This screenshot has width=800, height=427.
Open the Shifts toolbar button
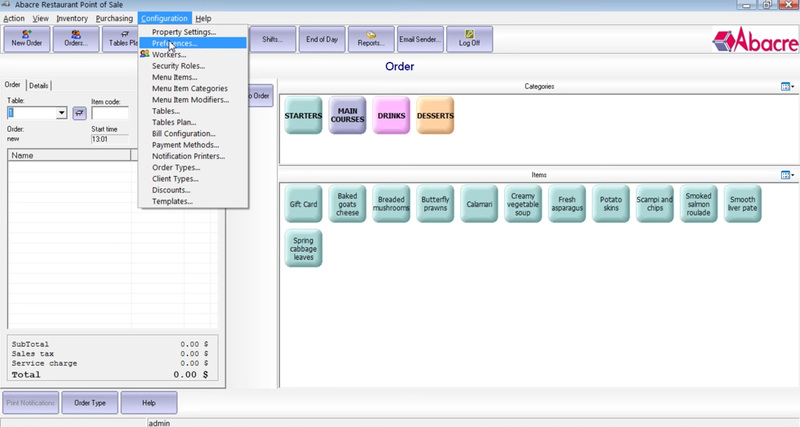point(272,39)
